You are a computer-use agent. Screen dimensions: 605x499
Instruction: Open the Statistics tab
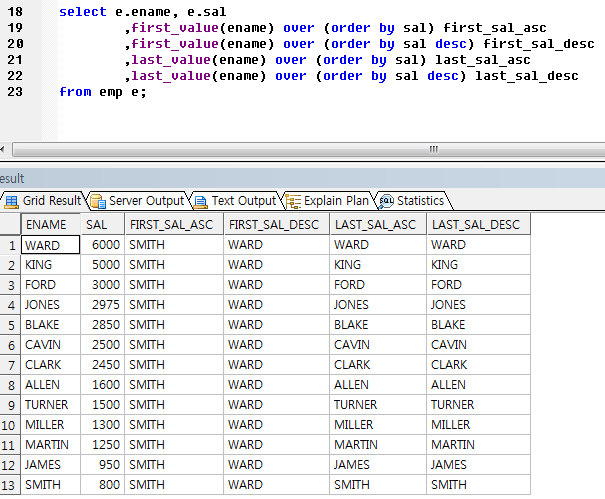point(420,201)
